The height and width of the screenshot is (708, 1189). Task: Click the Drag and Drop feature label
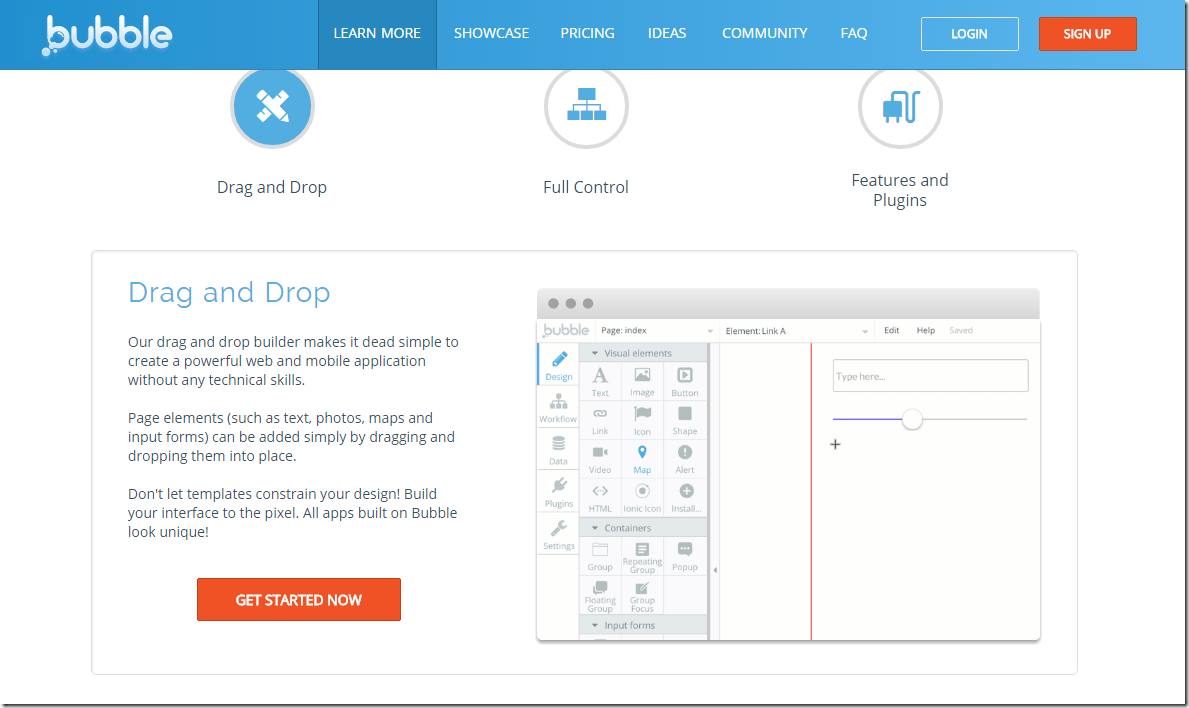[272, 187]
